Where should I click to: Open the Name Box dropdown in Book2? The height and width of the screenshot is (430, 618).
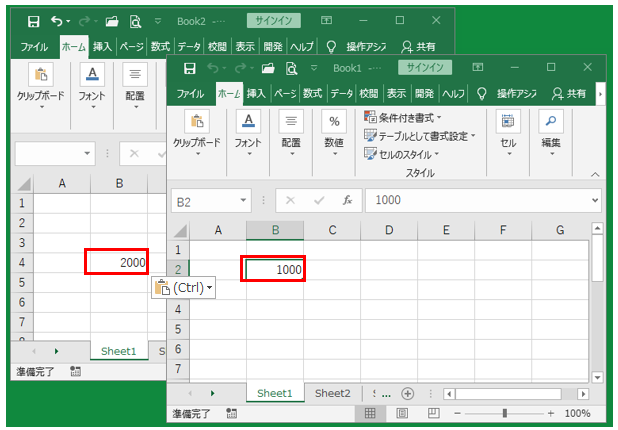87,153
